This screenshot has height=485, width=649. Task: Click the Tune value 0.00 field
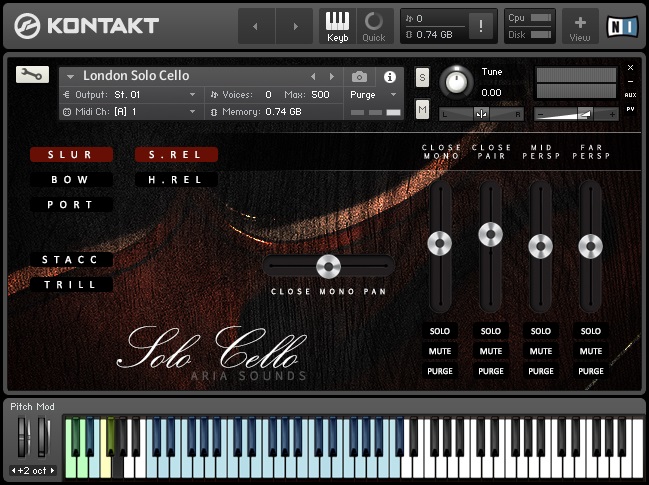(491, 92)
